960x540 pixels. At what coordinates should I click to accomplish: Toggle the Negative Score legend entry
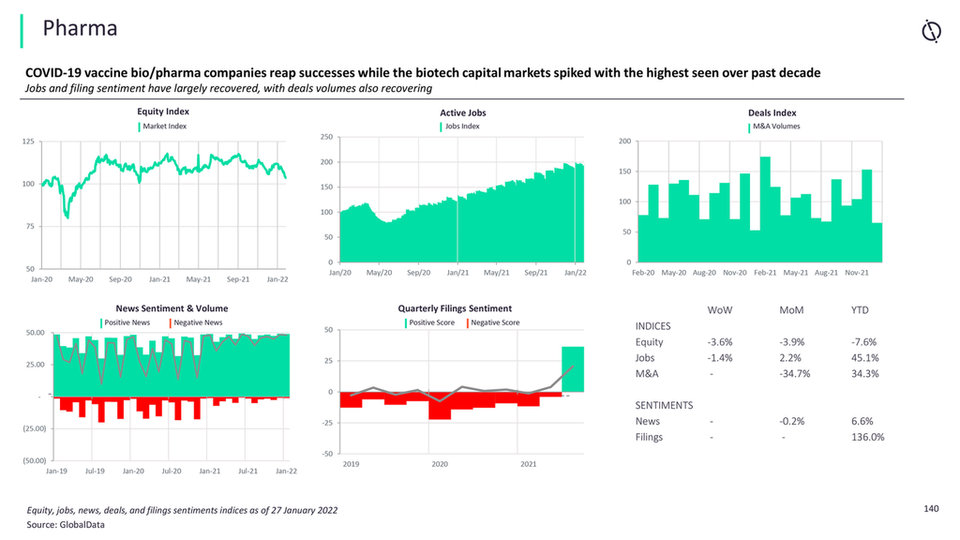493,323
